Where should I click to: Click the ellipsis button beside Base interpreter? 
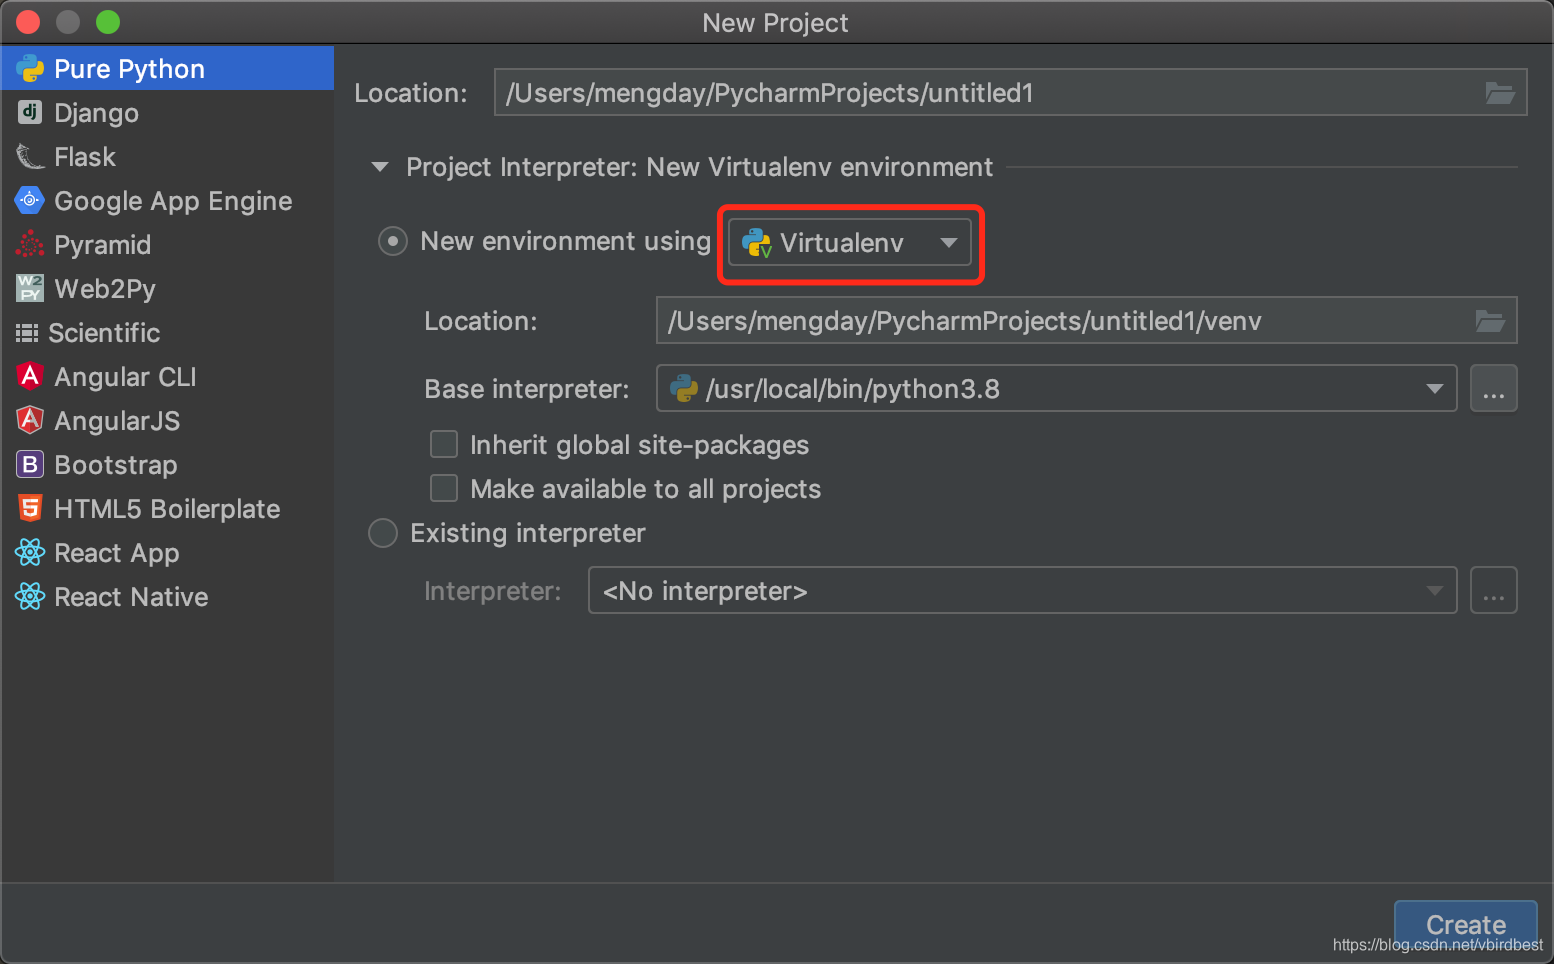coord(1494,388)
